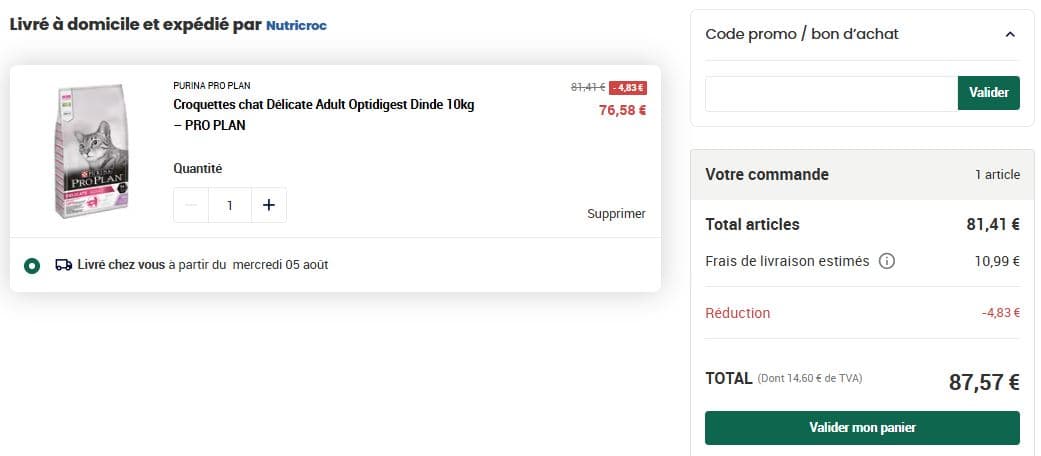The image size is (1041, 456).
Task: Click the Code promo / bon d'achat heading
Action: [x=802, y=34]
